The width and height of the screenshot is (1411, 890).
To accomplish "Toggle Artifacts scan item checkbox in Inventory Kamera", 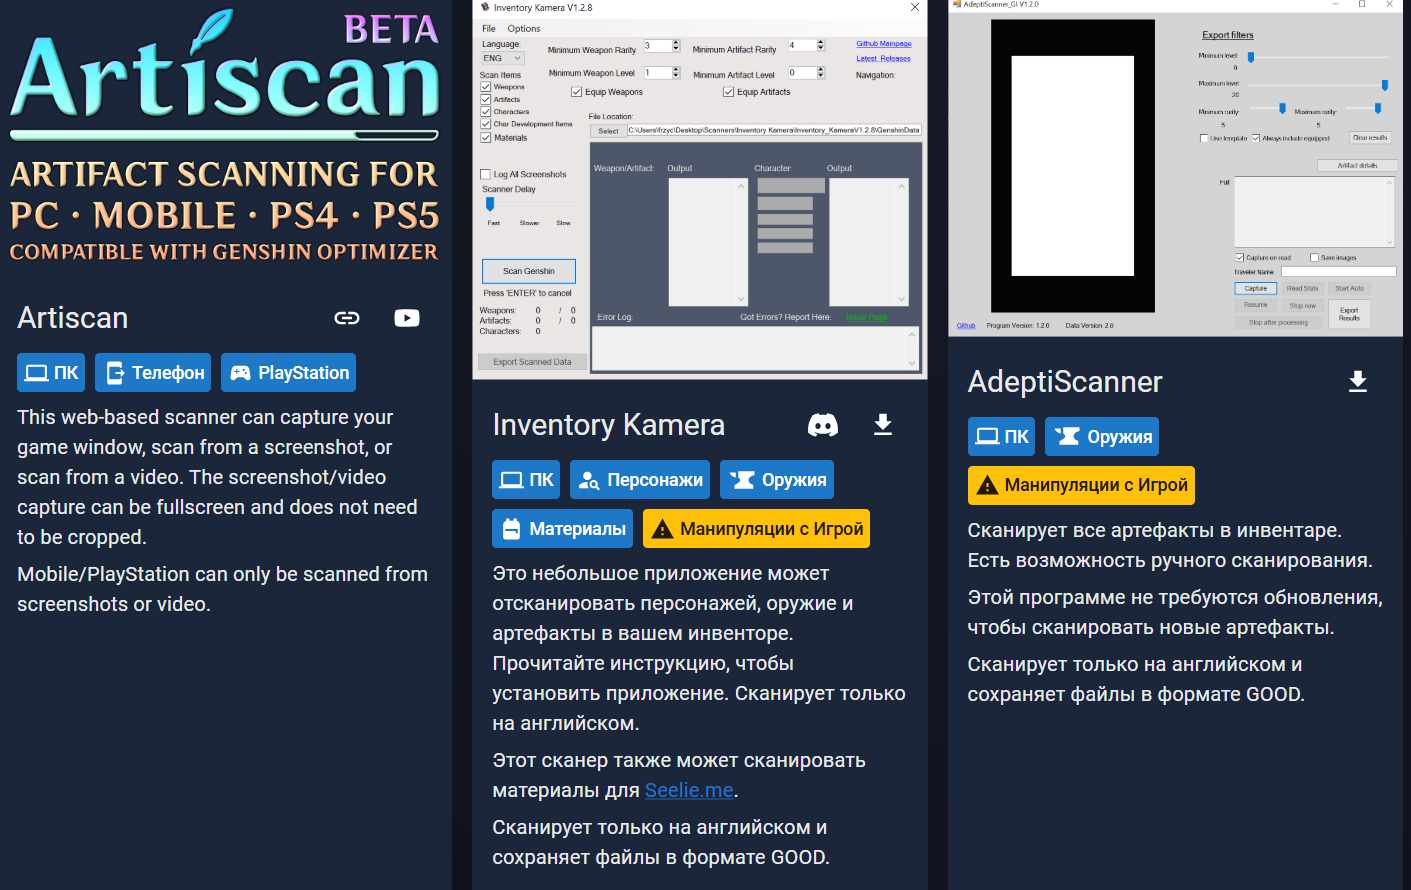I will [x=486, y=99].
